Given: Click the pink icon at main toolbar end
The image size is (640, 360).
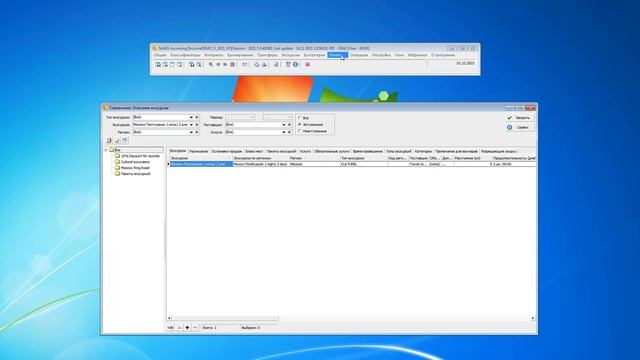Looking at the screenshot, I should coord(308,64).
